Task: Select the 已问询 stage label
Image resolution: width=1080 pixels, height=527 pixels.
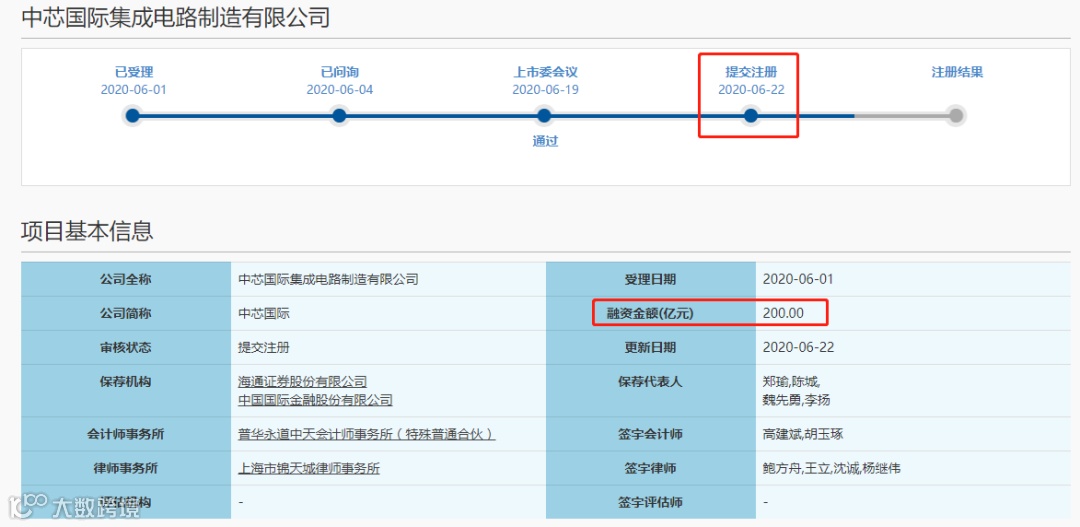Action: [340, 72]
